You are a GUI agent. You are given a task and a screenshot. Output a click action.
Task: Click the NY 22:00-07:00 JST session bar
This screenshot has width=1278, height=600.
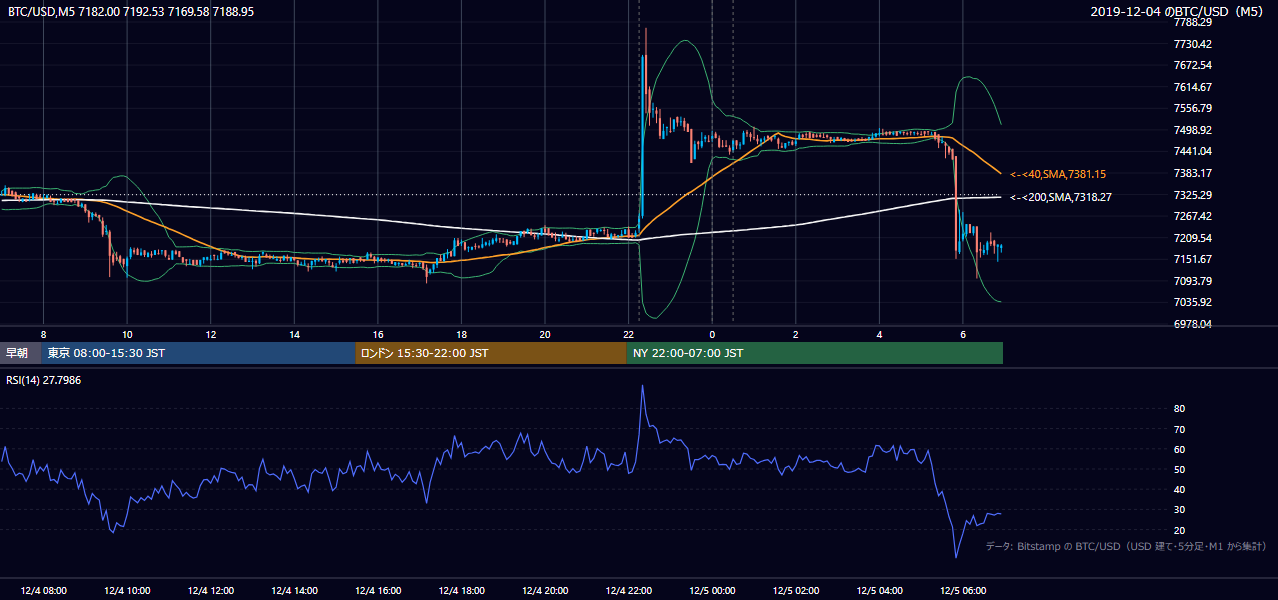click(x=815, y=353)
